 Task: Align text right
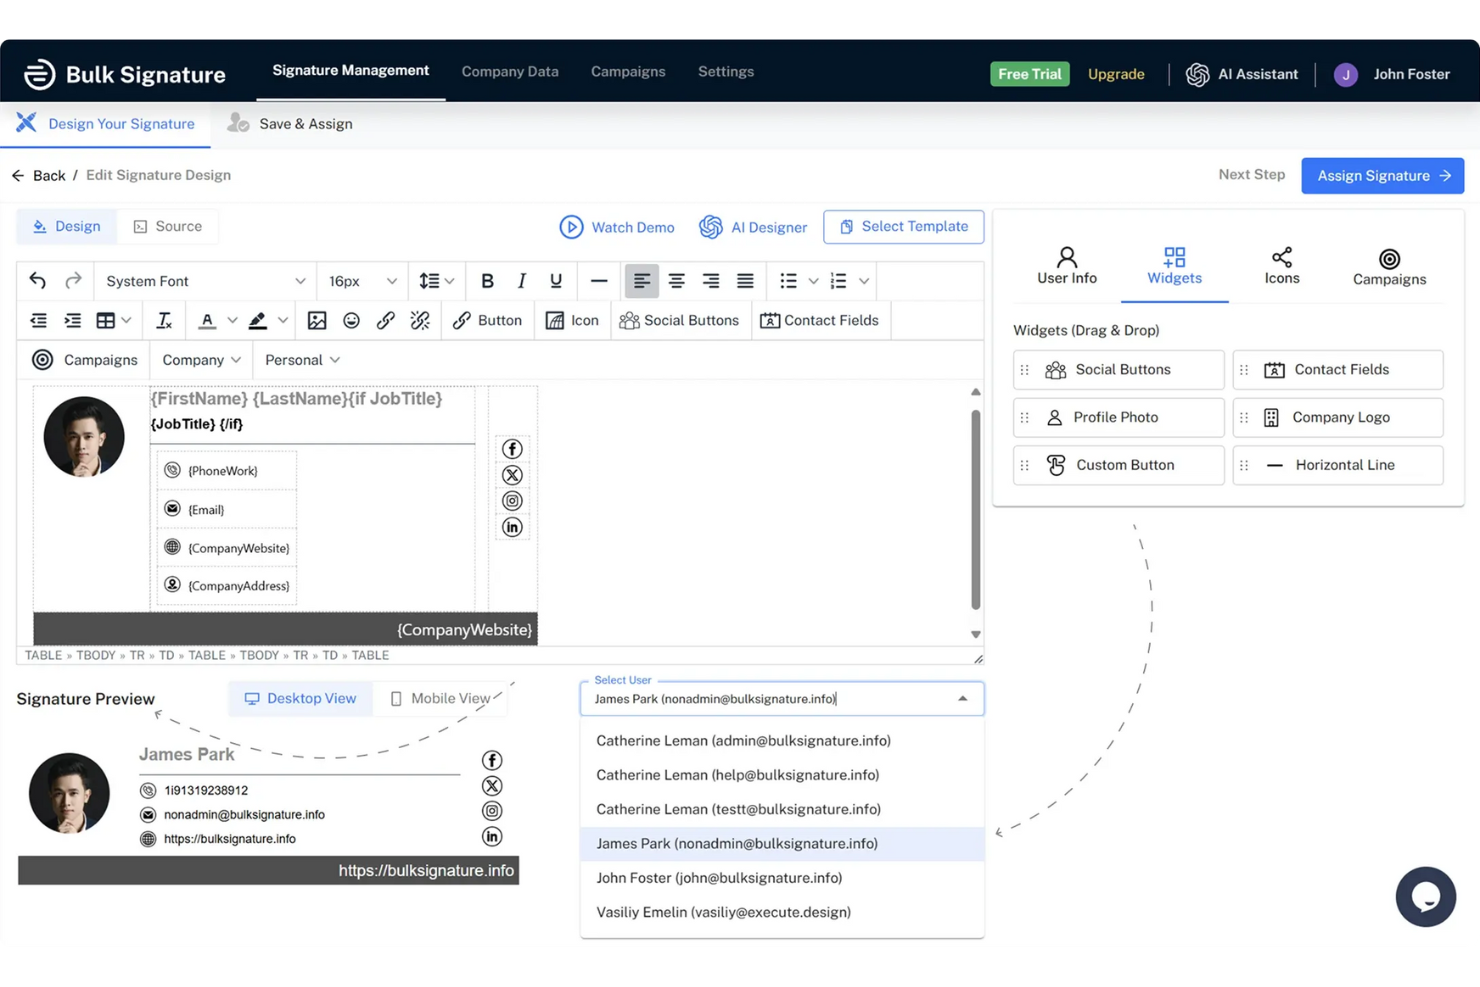click(x=711, y=281)
